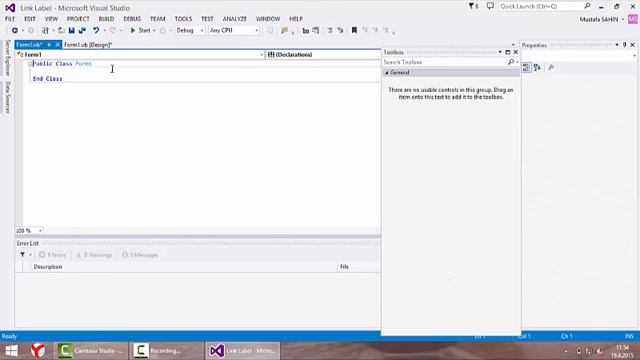Click the Save All icon
The height and width of the screenshot is (360, 640).
(x=82, y=31)
